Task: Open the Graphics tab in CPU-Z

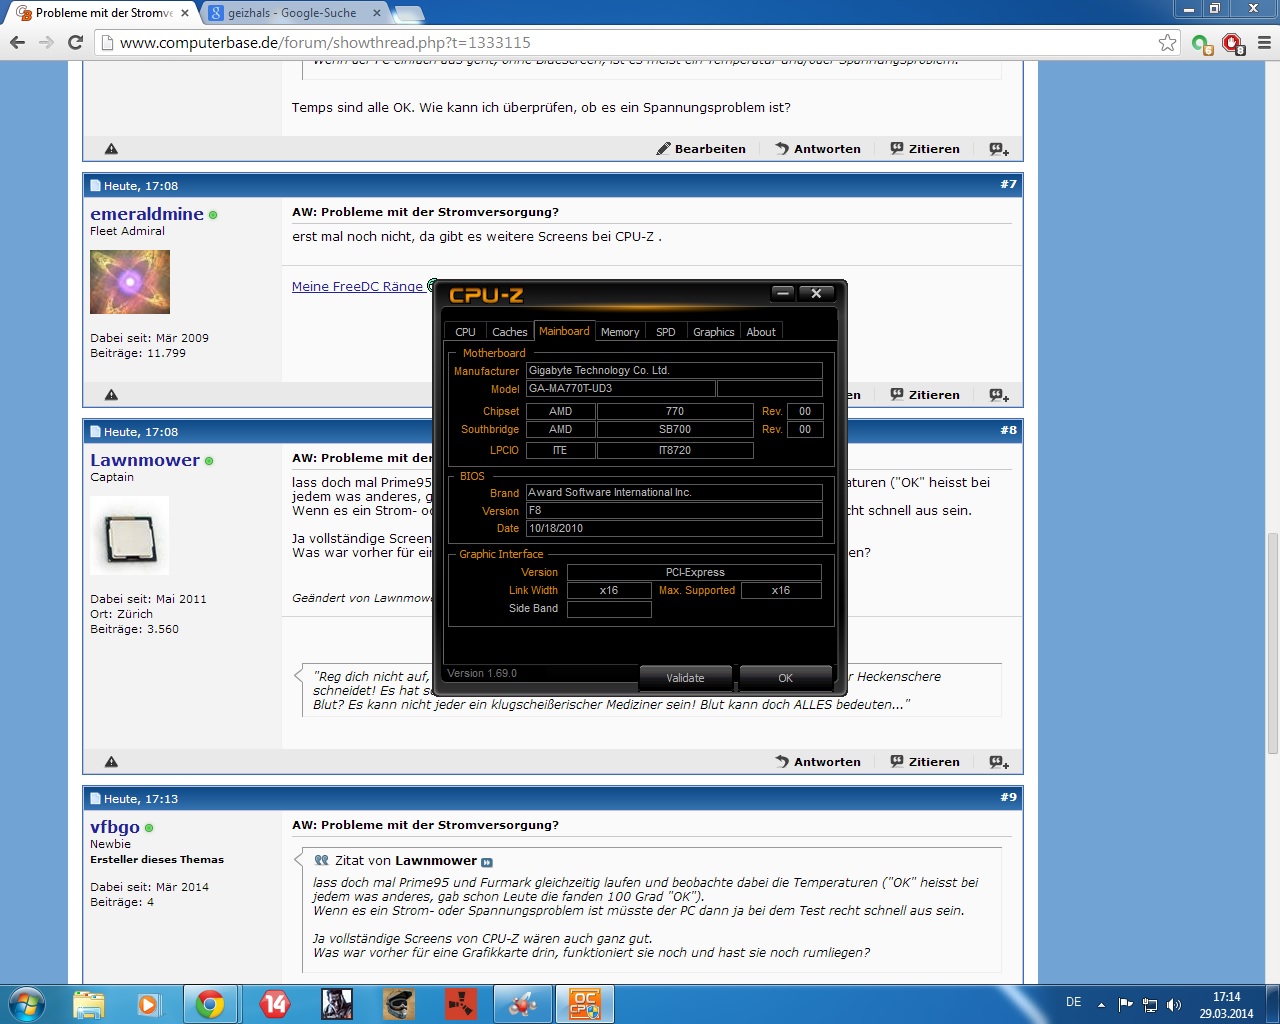Action: tap(713, 332)
